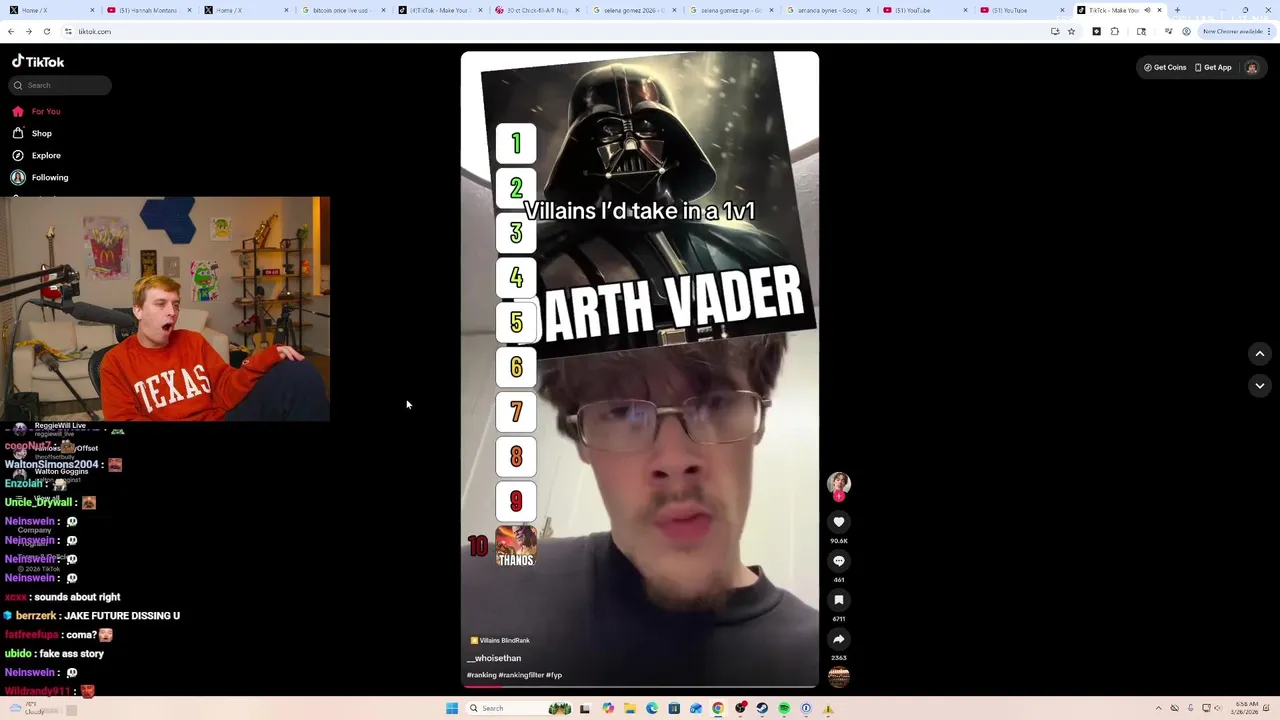Viewport: 1280px width, 720px height.
Task: Open Google Chrome from the taskbar
Action: click(x=718, y=708)
